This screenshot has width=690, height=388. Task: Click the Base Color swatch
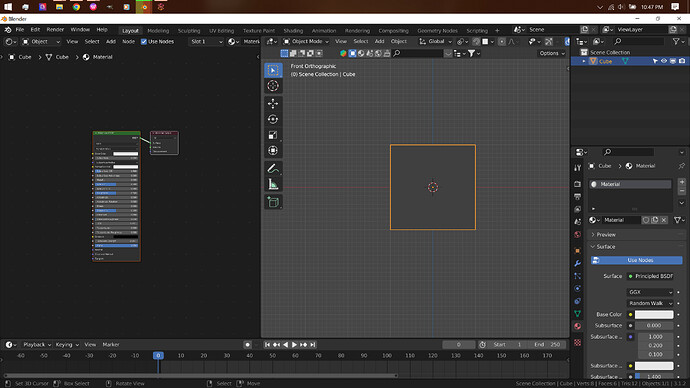click(x=654, y=314)
